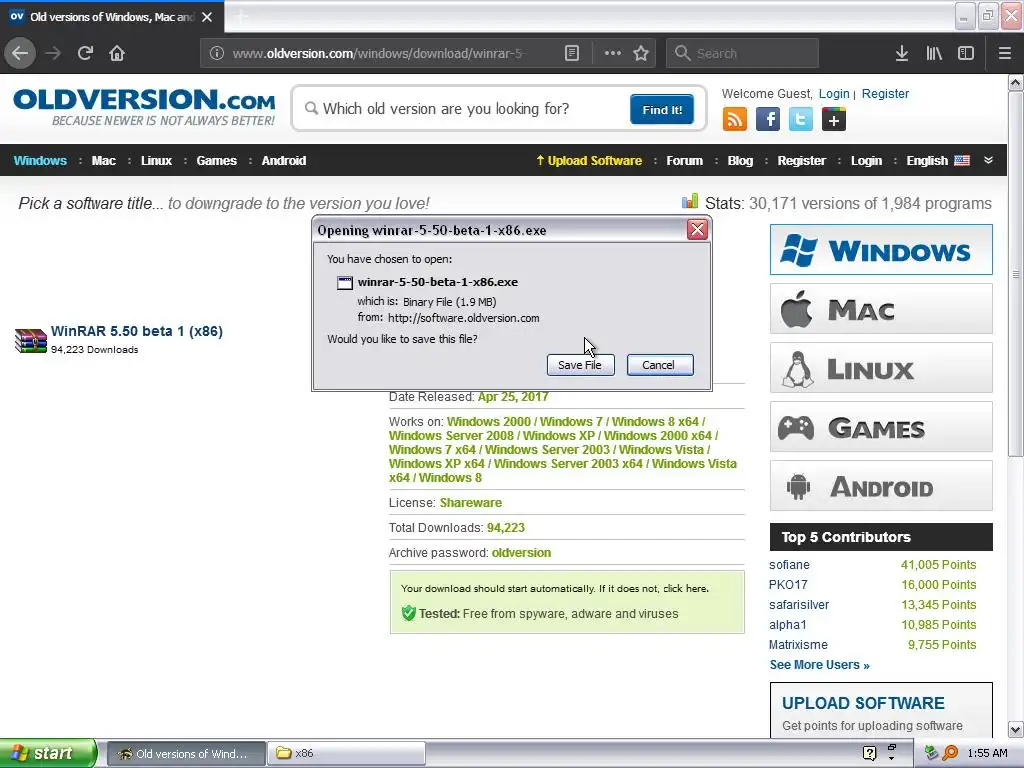Click the black plus share icon
This screenshot has height=768, width=1024.
click(834, 120)
